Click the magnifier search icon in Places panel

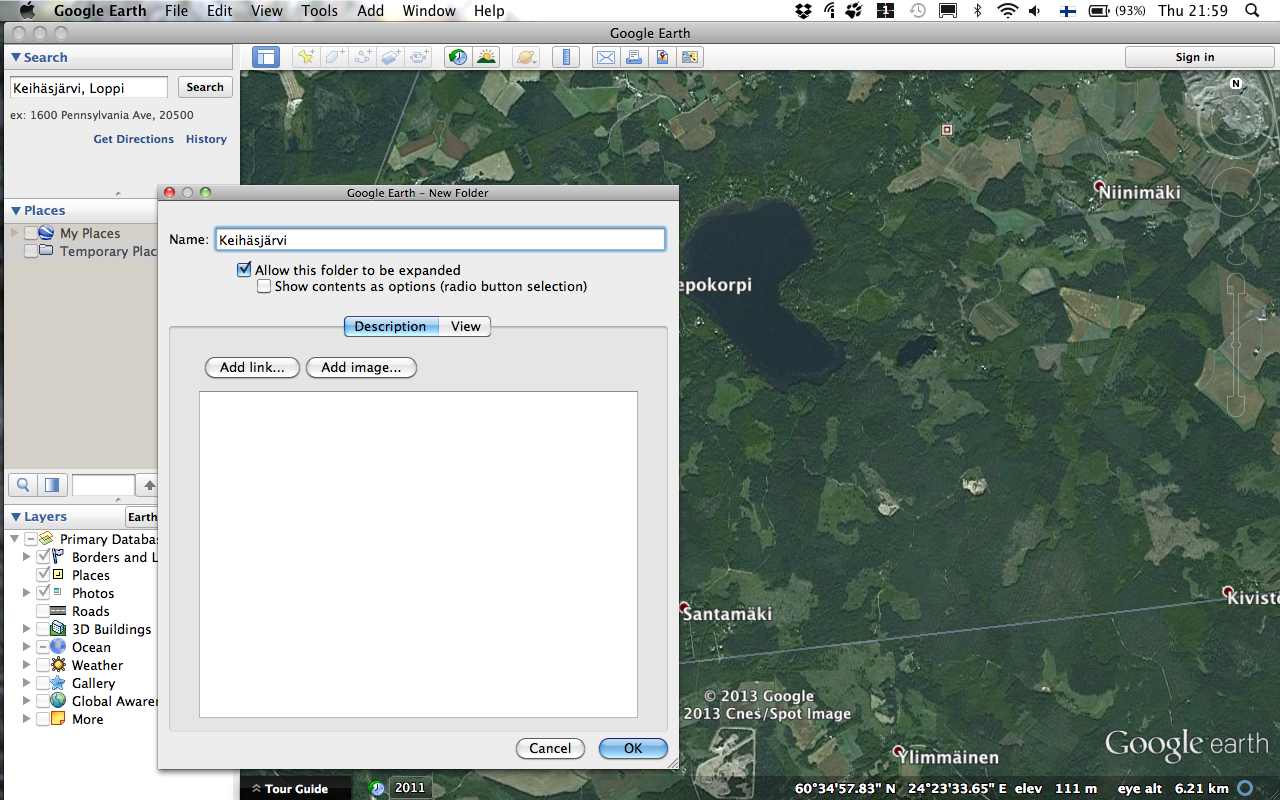(23, 485)
